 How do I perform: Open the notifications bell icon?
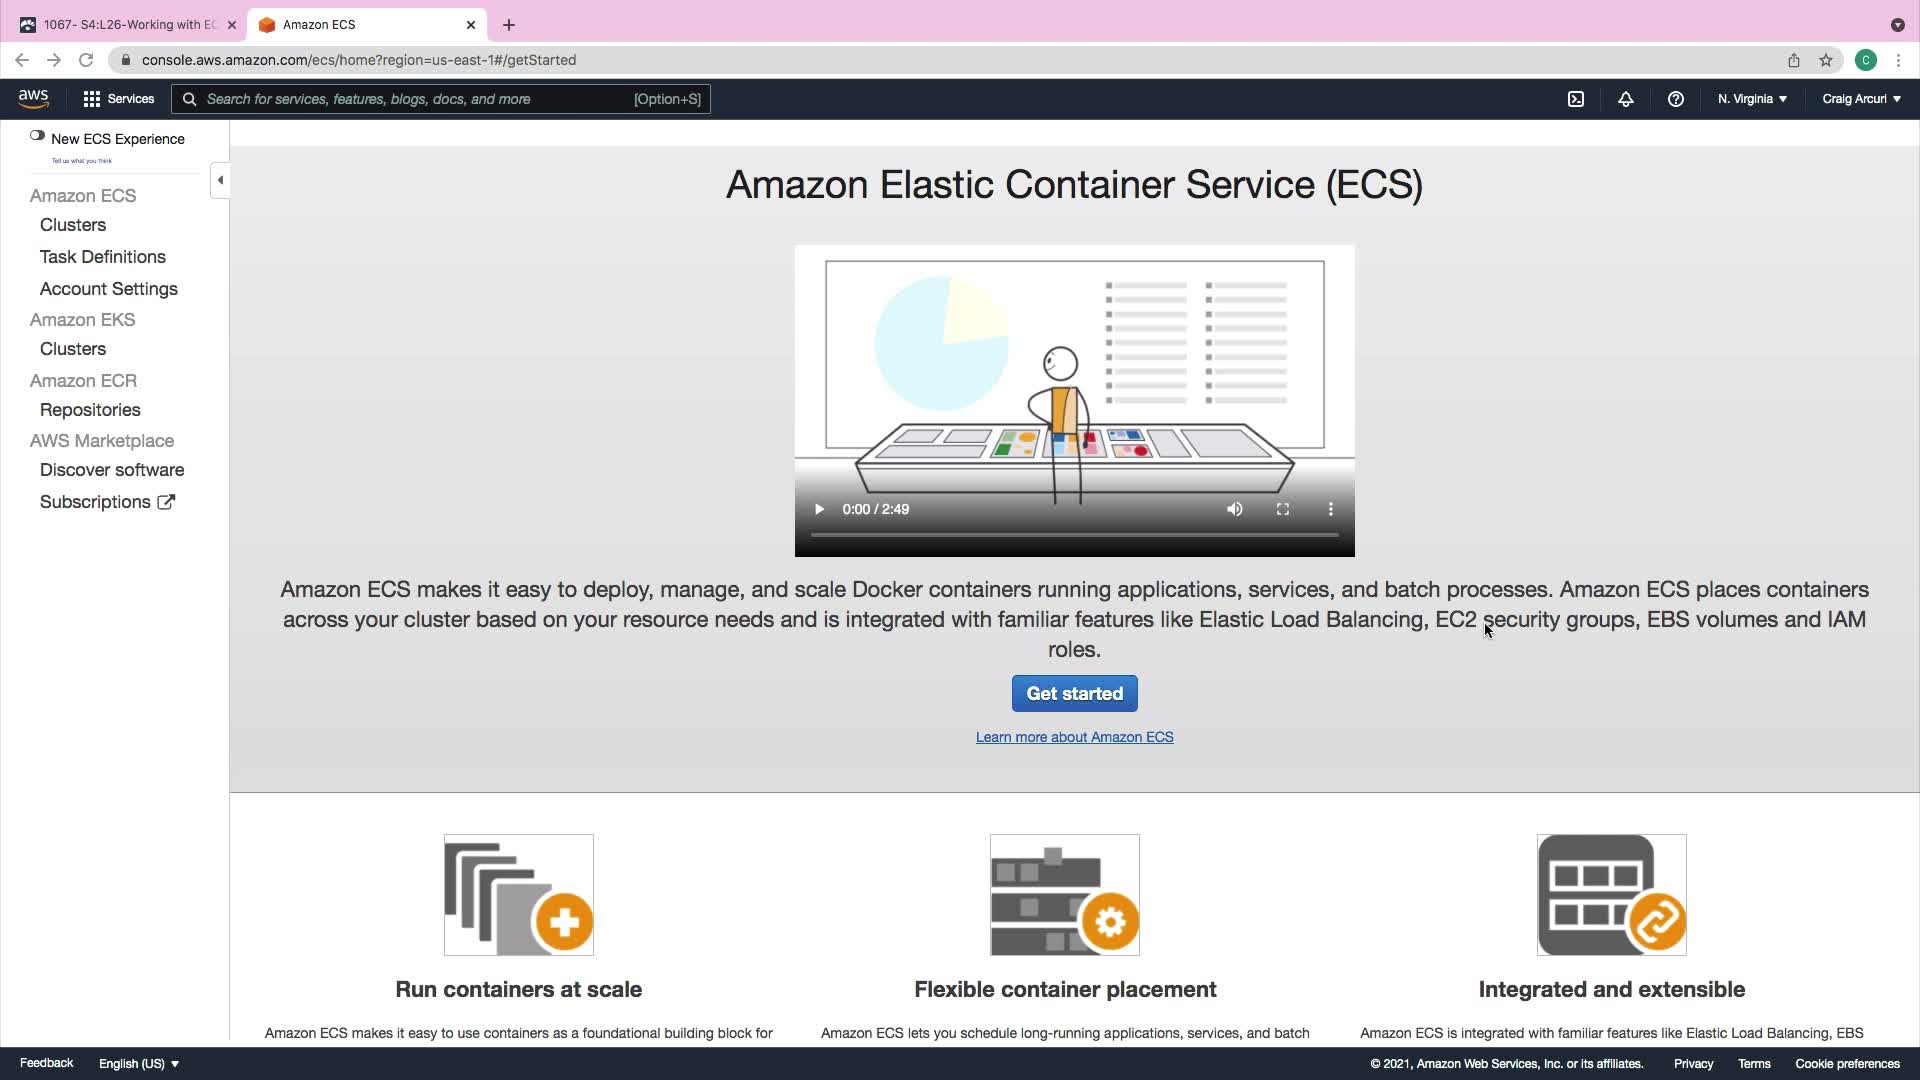pyautogui.click(x=1626, y=99)
